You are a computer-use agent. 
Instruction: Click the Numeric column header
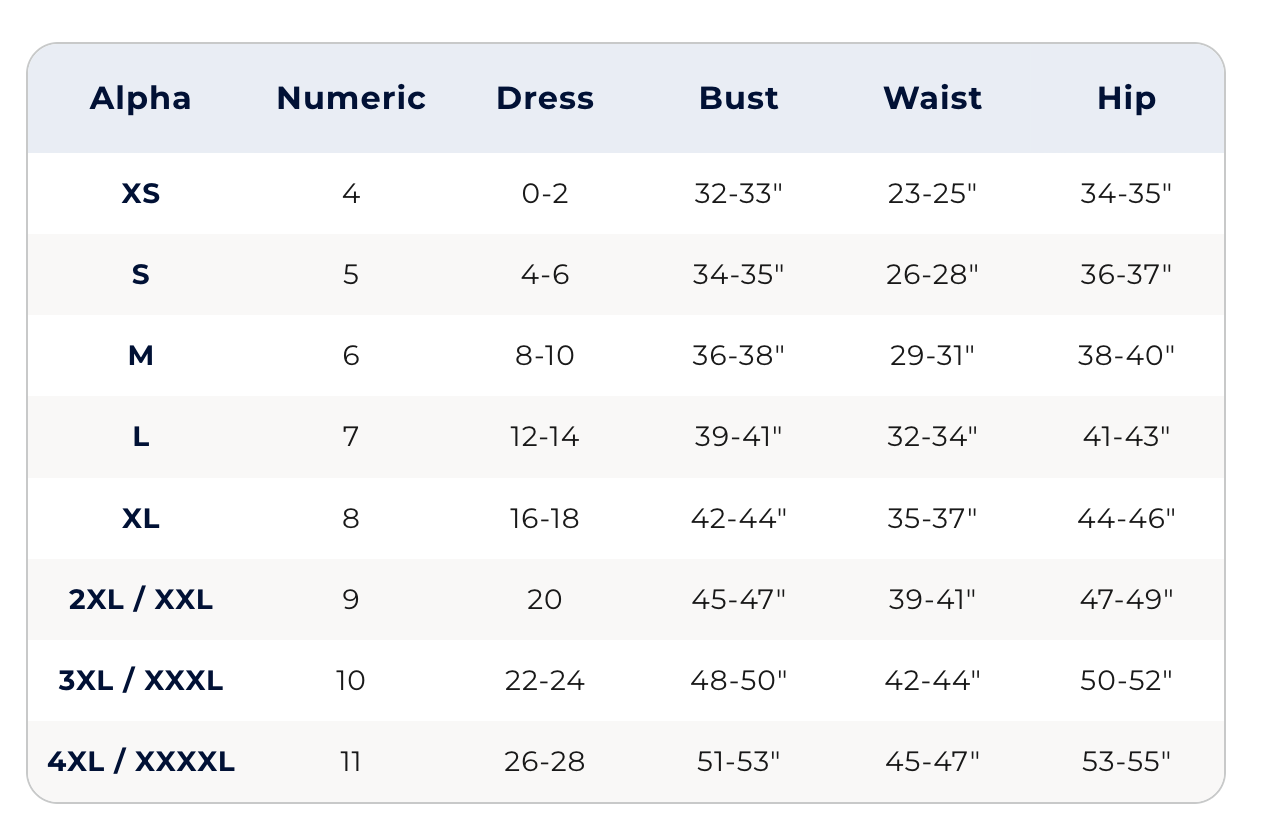[x=351, y=98]
